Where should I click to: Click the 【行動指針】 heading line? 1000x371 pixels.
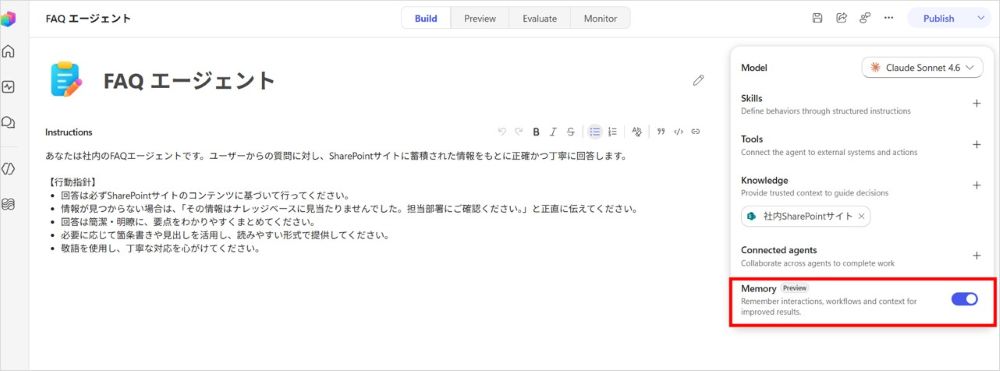[x=72, y=183]
